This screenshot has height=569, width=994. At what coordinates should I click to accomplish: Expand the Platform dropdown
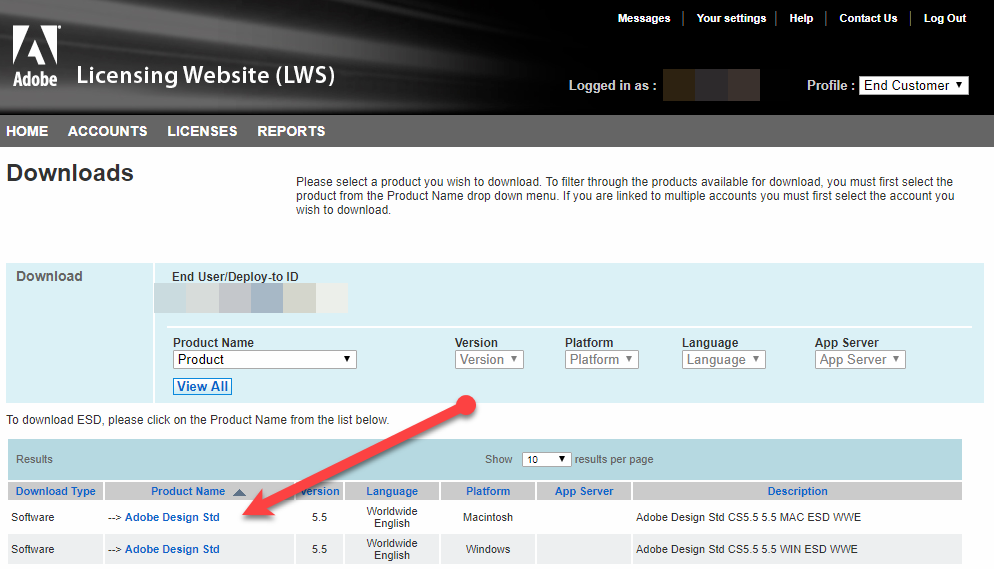(x=601, y=359)
